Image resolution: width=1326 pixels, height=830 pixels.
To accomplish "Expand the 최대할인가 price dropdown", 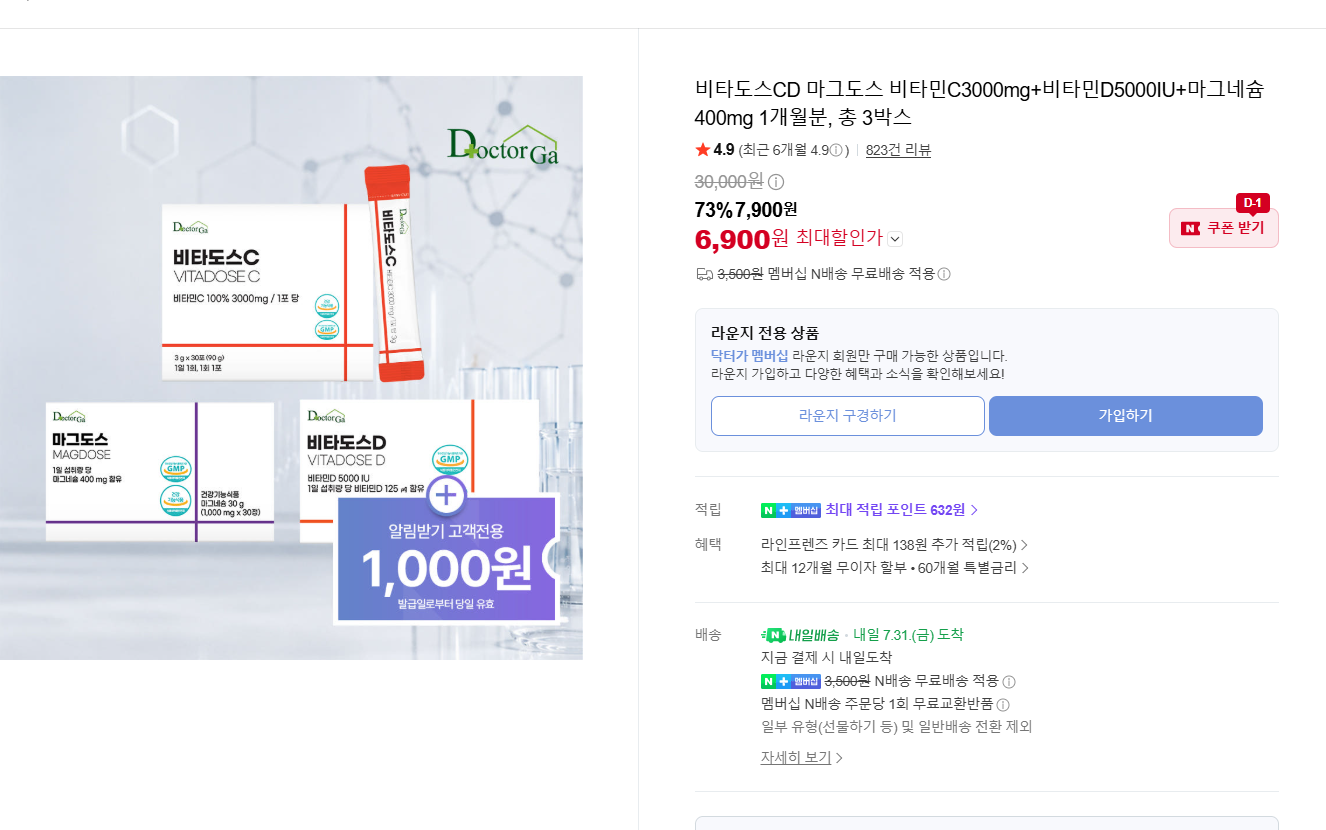I will coord(895,239).
